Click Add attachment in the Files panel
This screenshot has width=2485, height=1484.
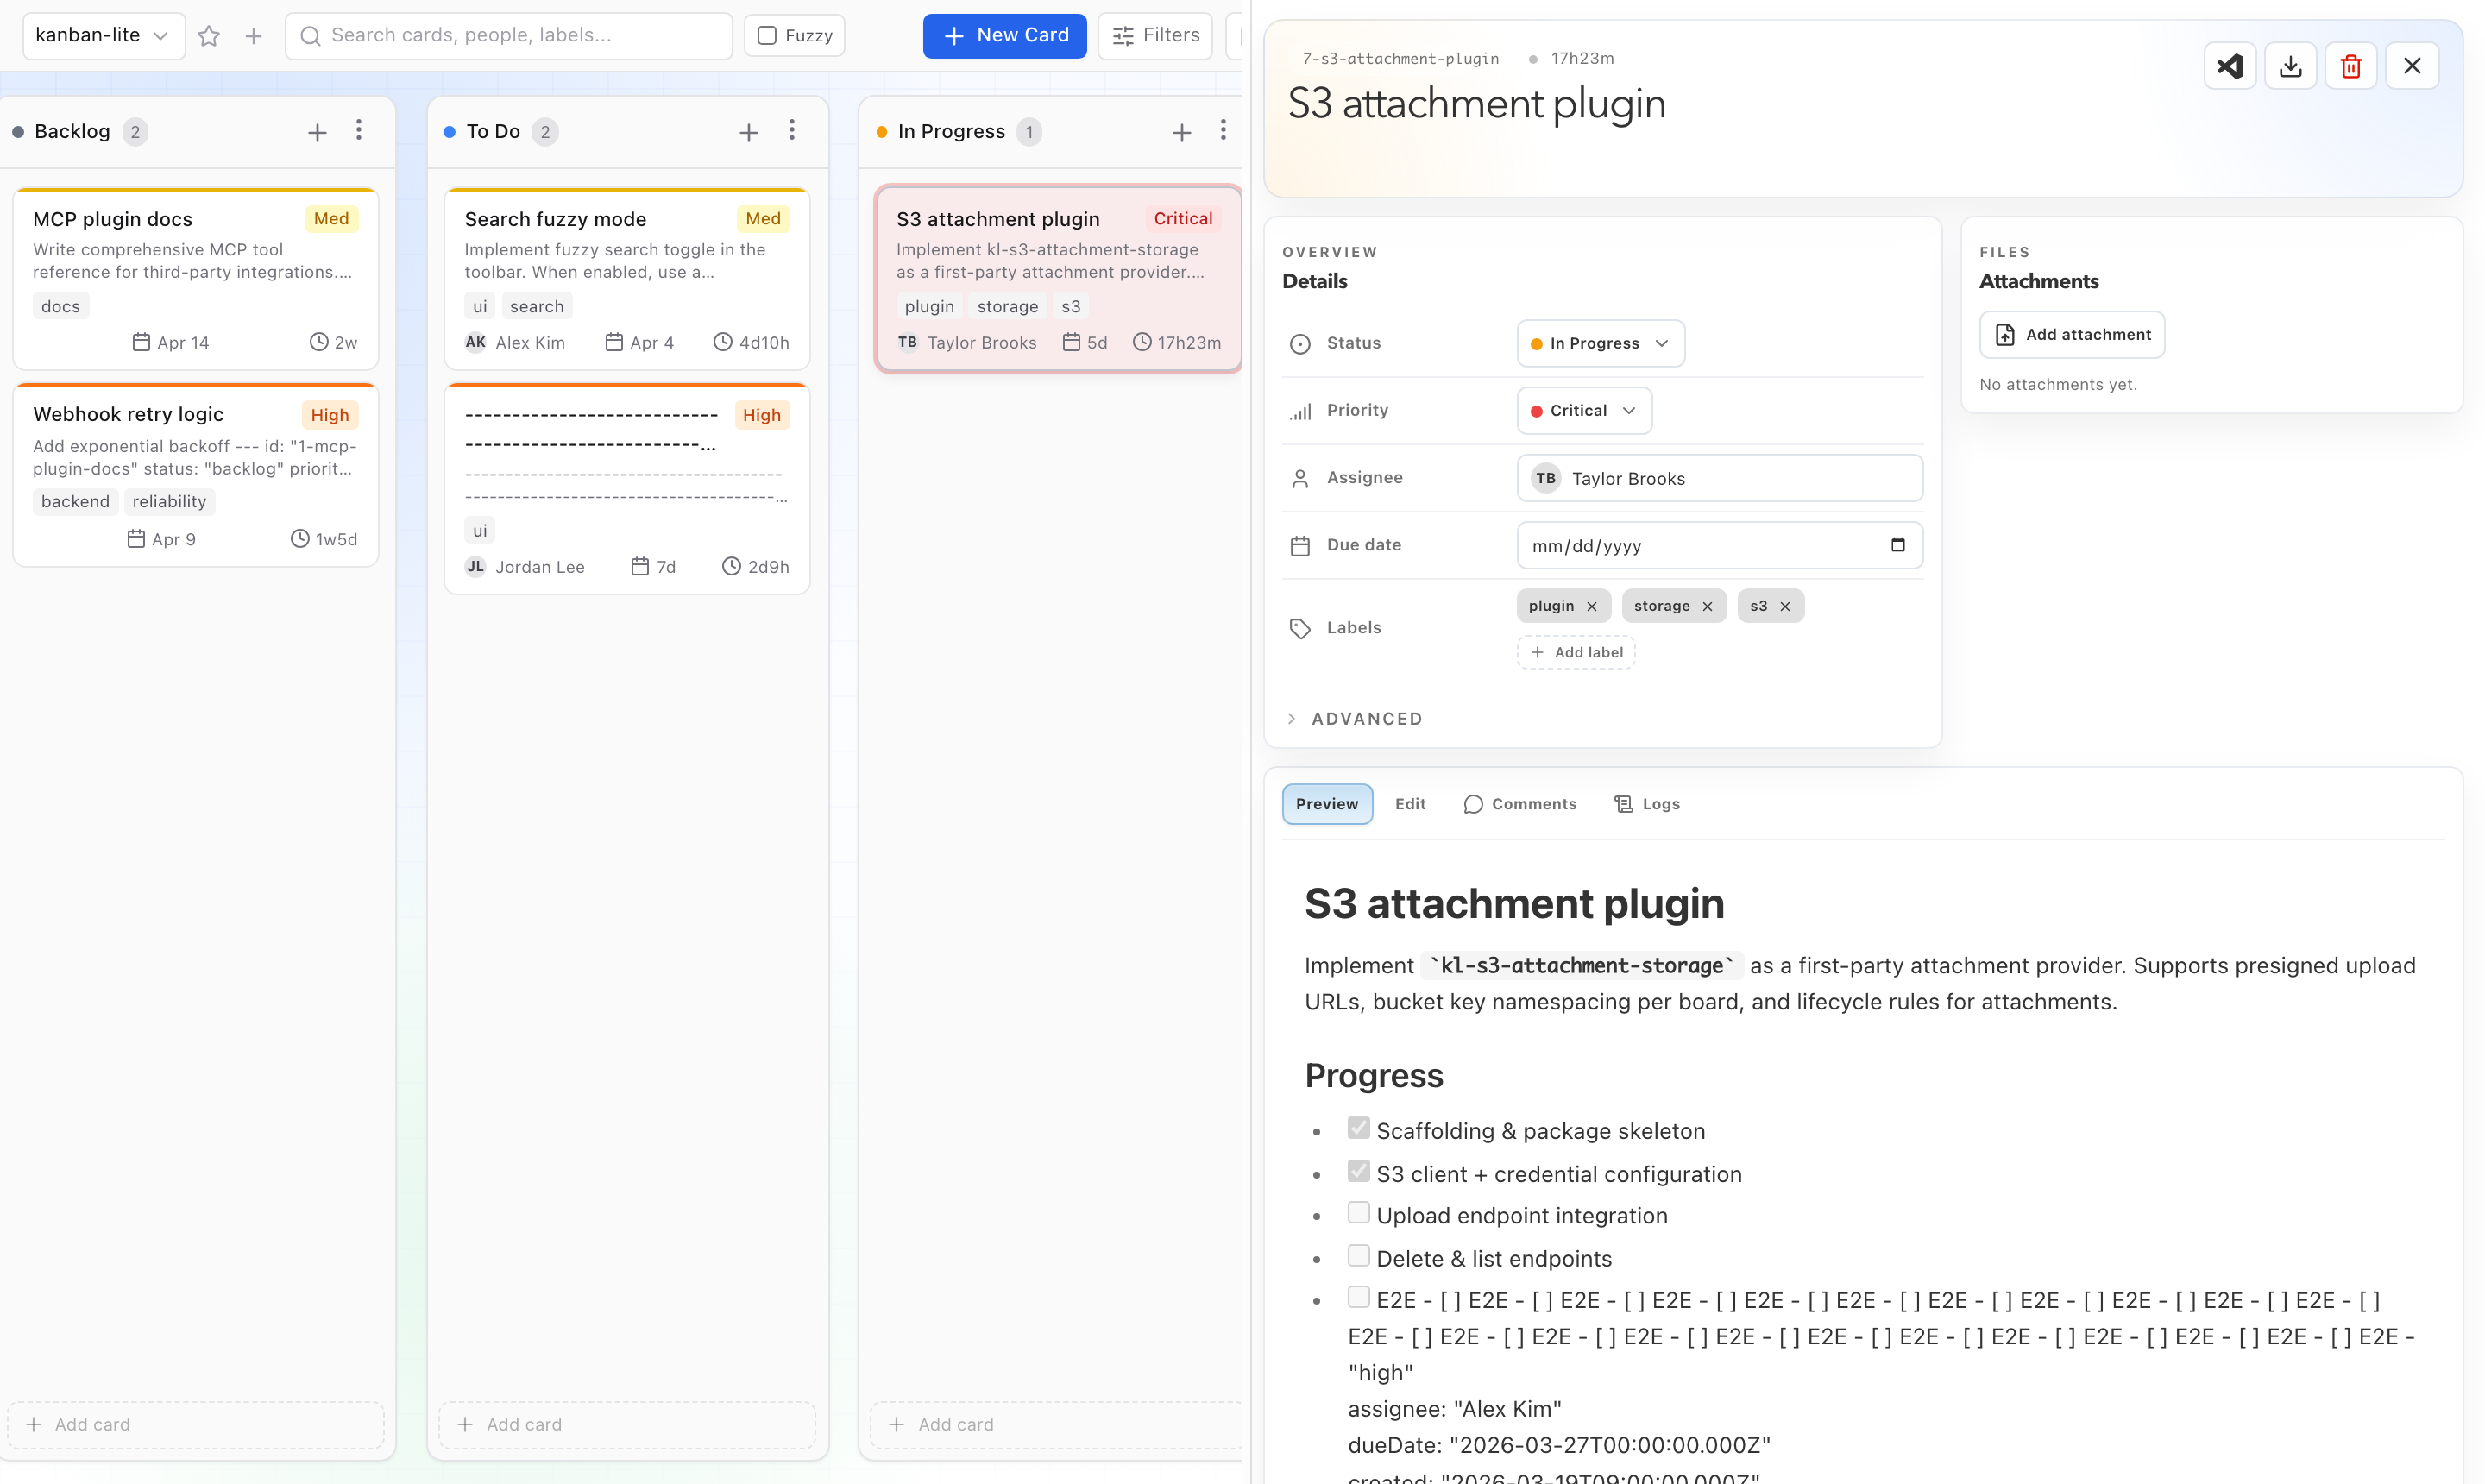click(x=2071, y=334)
